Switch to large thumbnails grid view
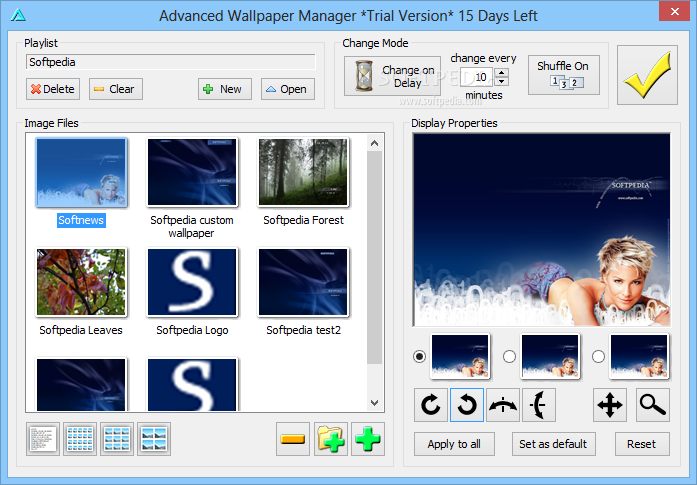The height and width of the screenshot is (485, 697). tap(154, 439)
